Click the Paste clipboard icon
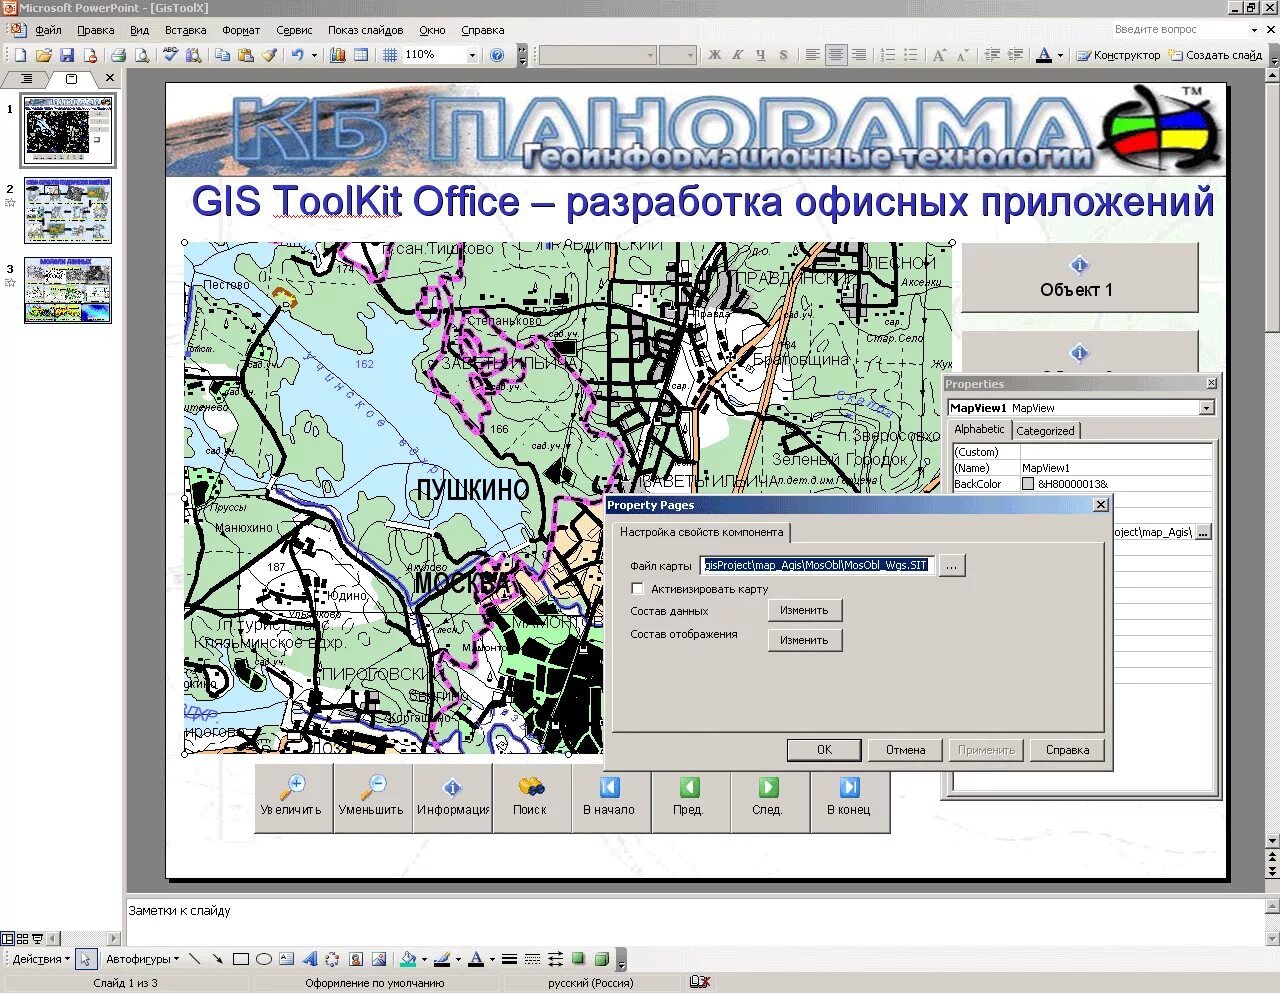 coord(246,55)
